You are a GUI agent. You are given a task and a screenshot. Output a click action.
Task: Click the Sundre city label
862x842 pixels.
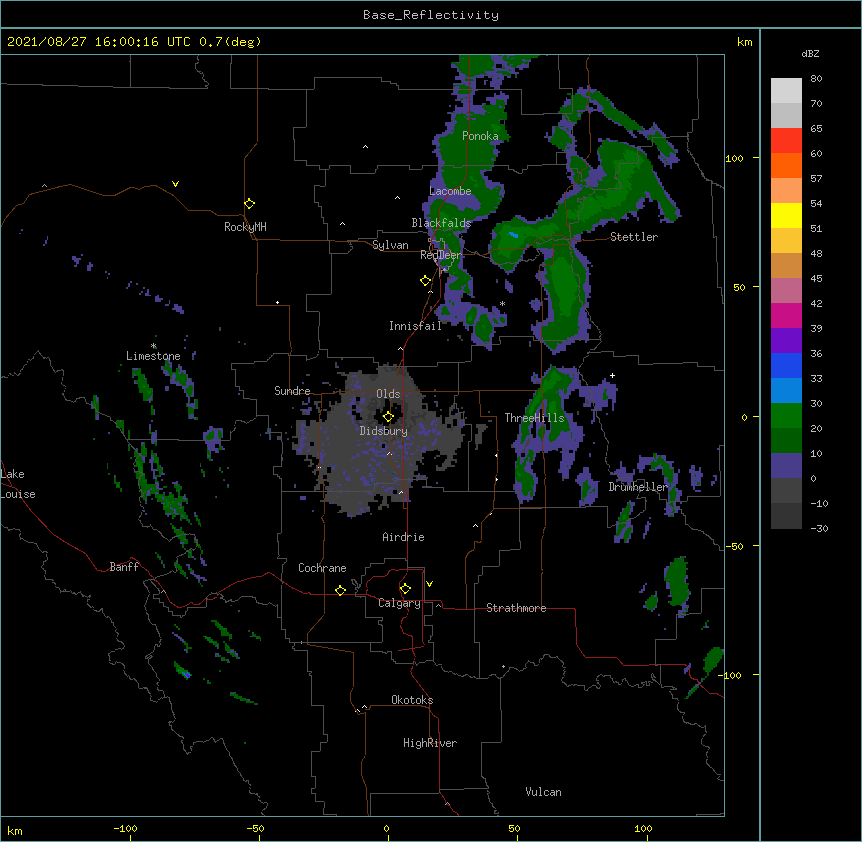pyautogui.click(x=292, y=391)
